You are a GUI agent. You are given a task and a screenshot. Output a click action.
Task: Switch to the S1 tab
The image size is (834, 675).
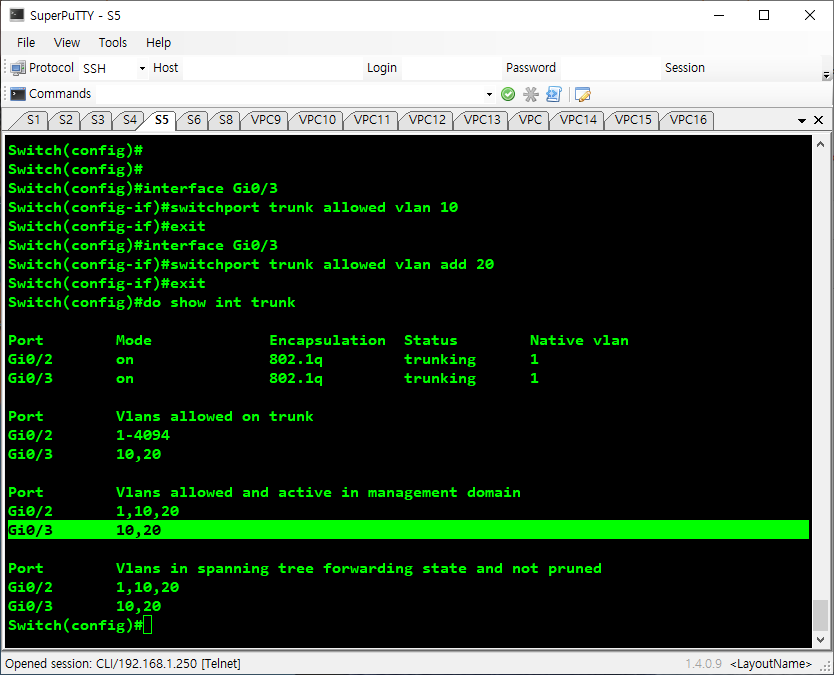click(33, 120)
